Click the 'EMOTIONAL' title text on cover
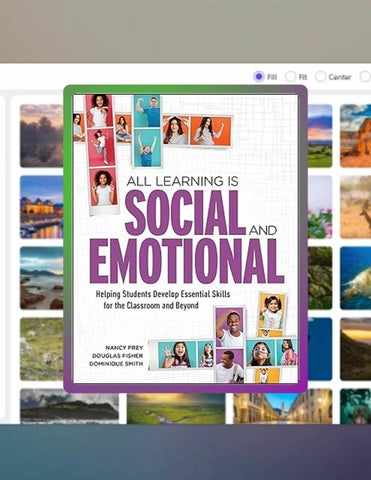Viewport: 371px width, 480px height. click(187, 261)
